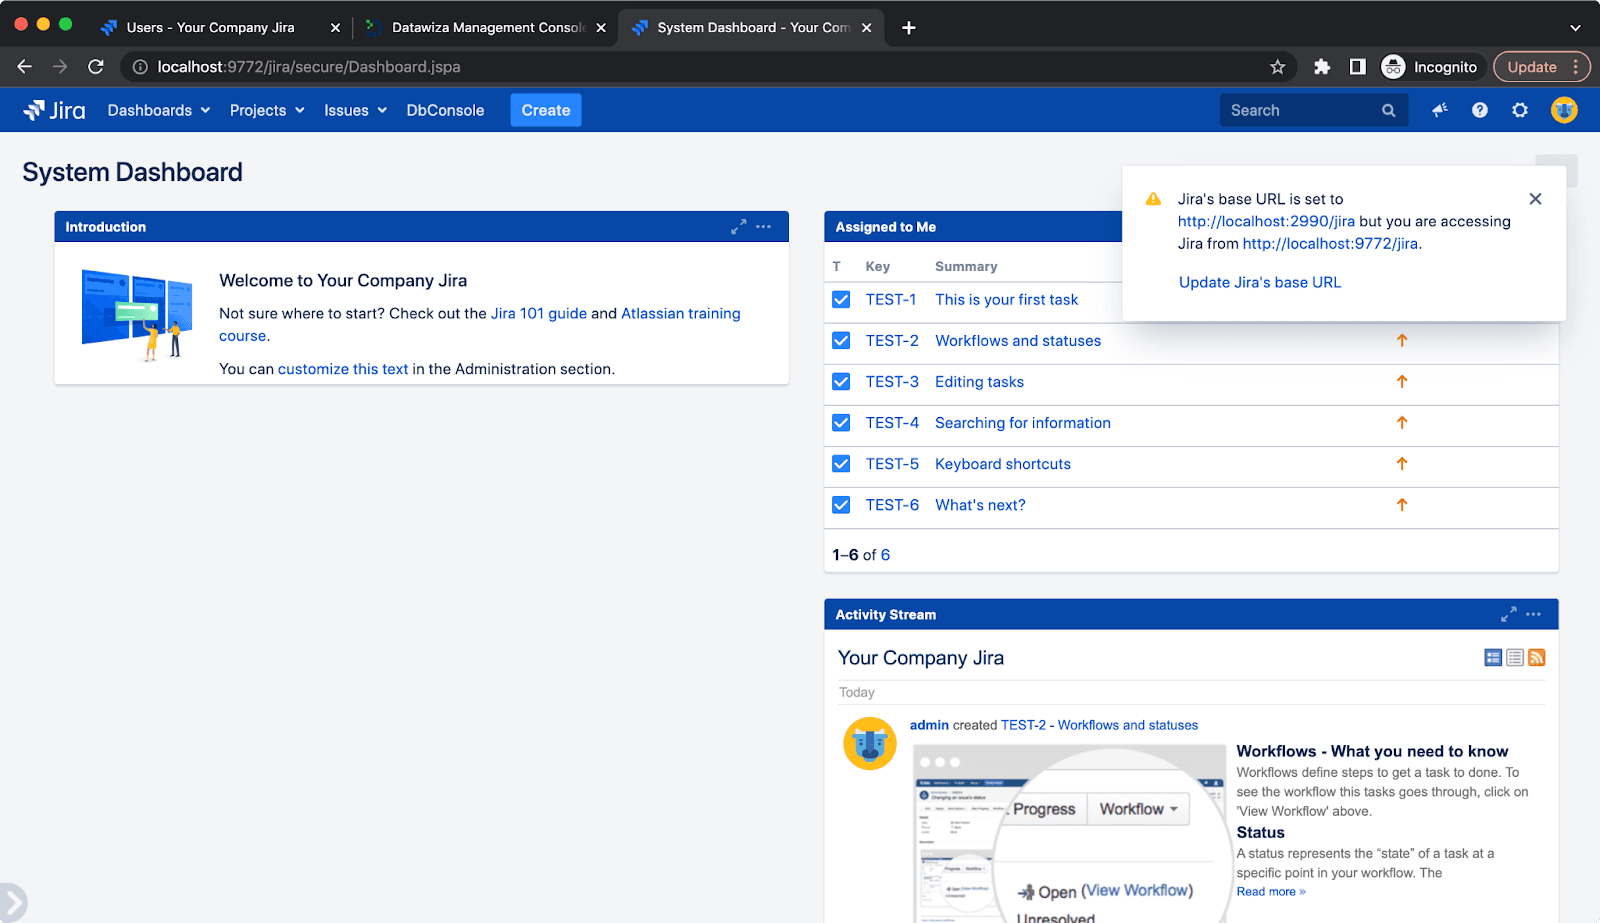The image size is (1600, 923).
Task: Click the browser address bar URL
Action: click(309, 67)
